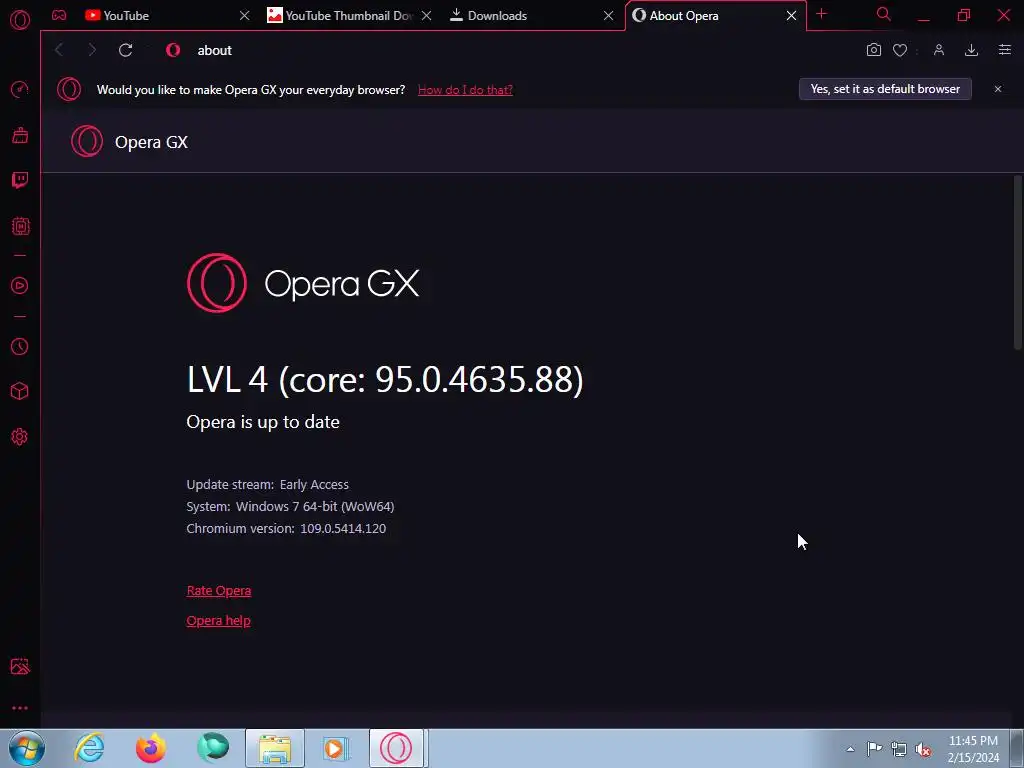
Task: Open the downloads toolbar icon
Action: pos(972,50)
